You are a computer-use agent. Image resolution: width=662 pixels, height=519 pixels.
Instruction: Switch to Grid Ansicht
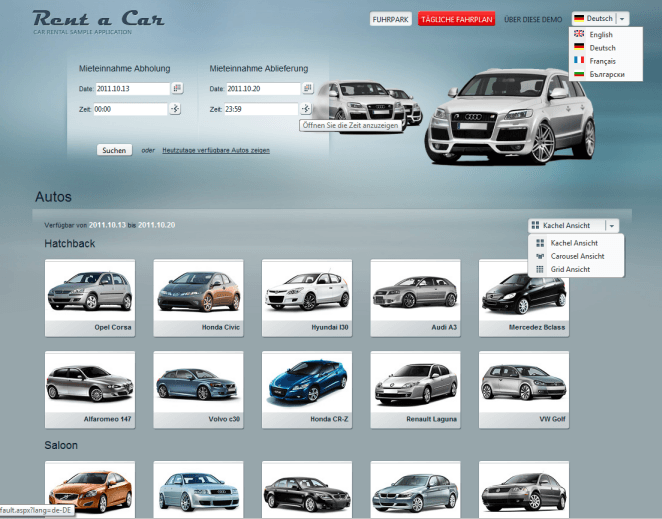[x=576, y=269]
